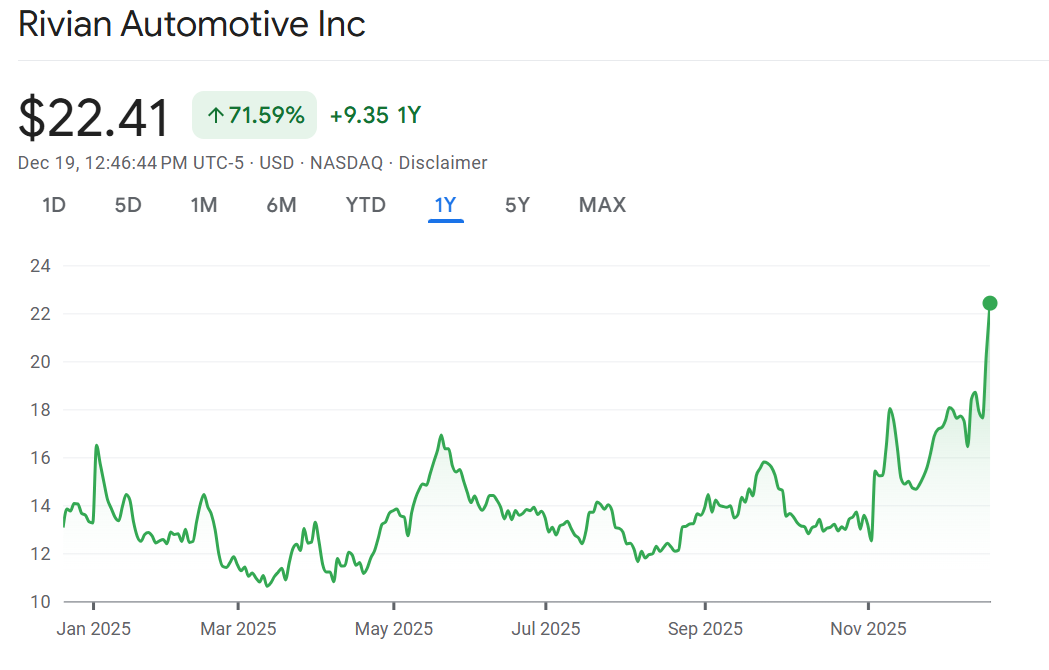The width and height of the screenshot is (1049, 670).
Task: Select the 5D time range
Action: 127,205
